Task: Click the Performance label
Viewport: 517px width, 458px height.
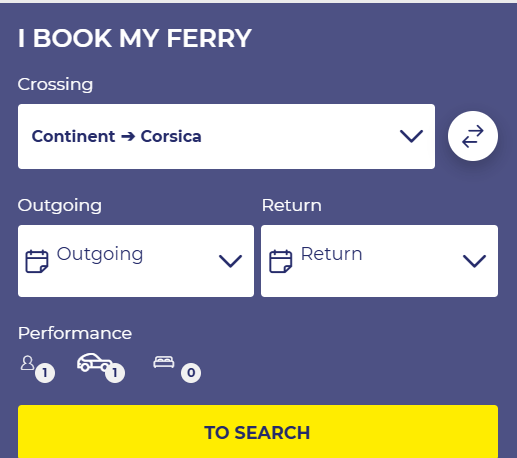Action: point(75,333)
